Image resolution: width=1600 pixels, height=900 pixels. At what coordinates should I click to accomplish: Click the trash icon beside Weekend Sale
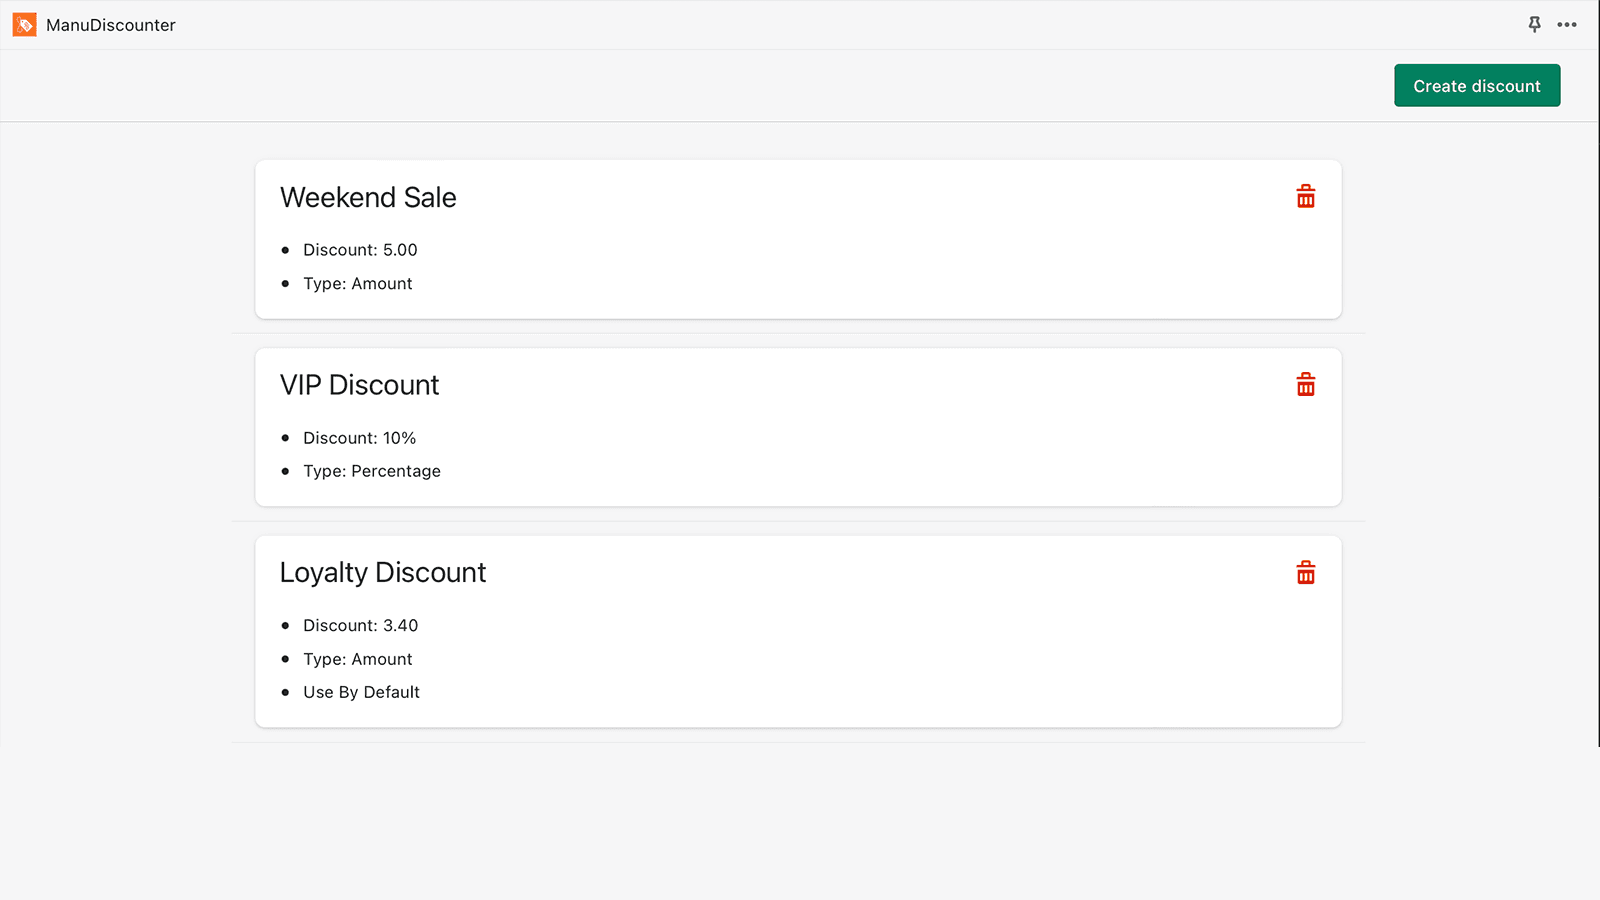(x=1305, y=196)
